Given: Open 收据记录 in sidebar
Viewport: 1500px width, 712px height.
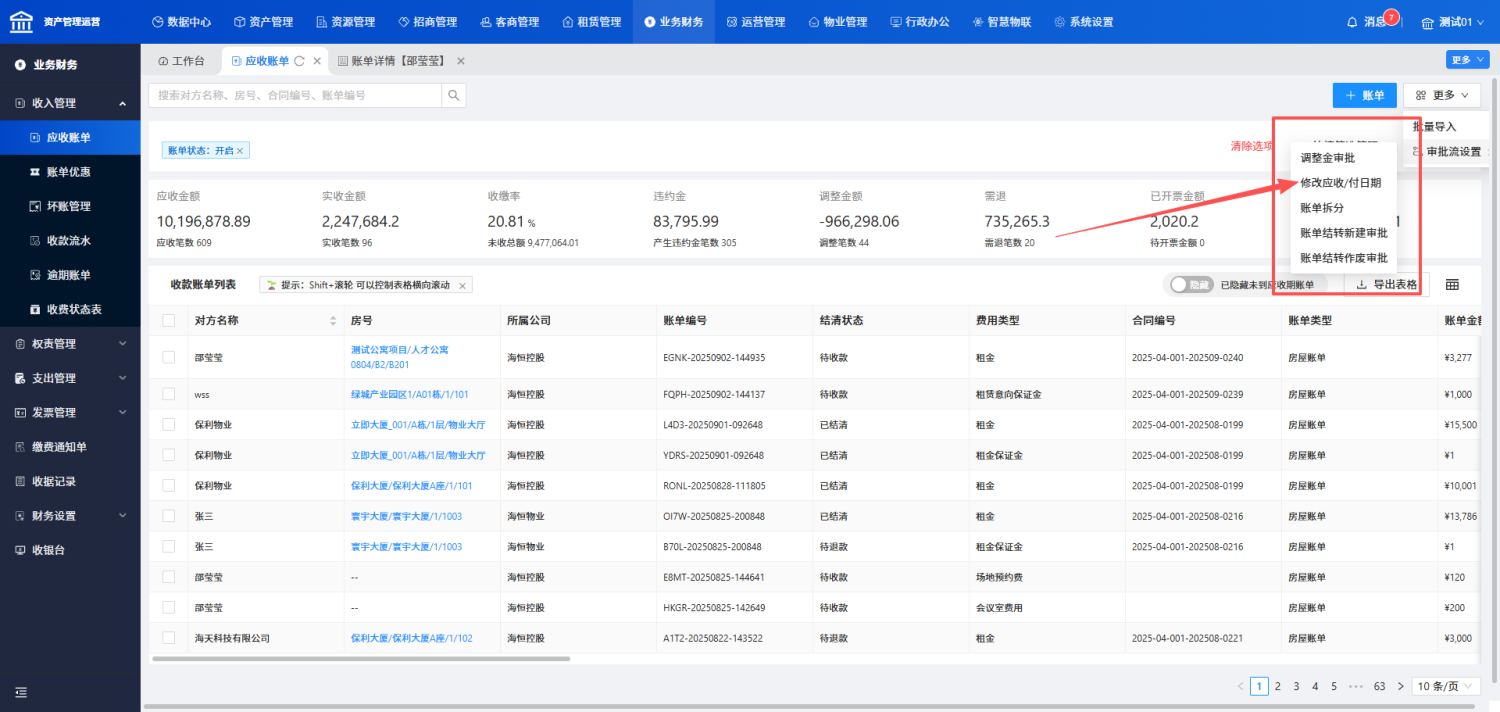Looking at the screenshot, I should 53,481.
